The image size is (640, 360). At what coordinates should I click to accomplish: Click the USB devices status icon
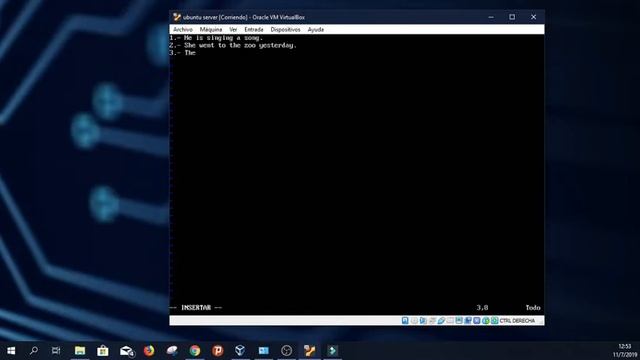coord(441,321)
